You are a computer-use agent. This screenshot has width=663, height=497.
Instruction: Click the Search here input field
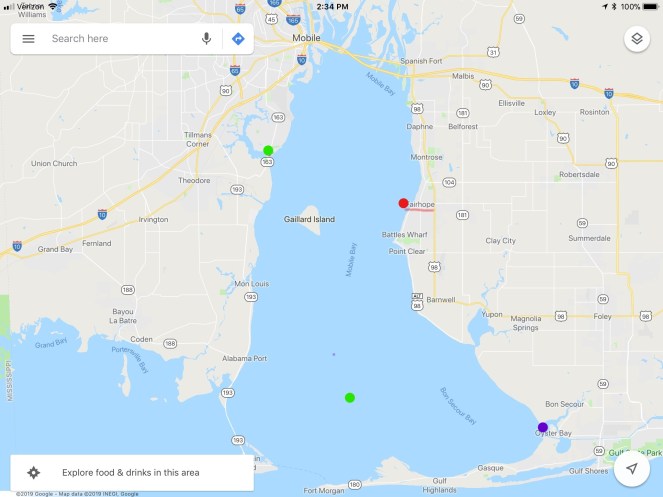121,38
